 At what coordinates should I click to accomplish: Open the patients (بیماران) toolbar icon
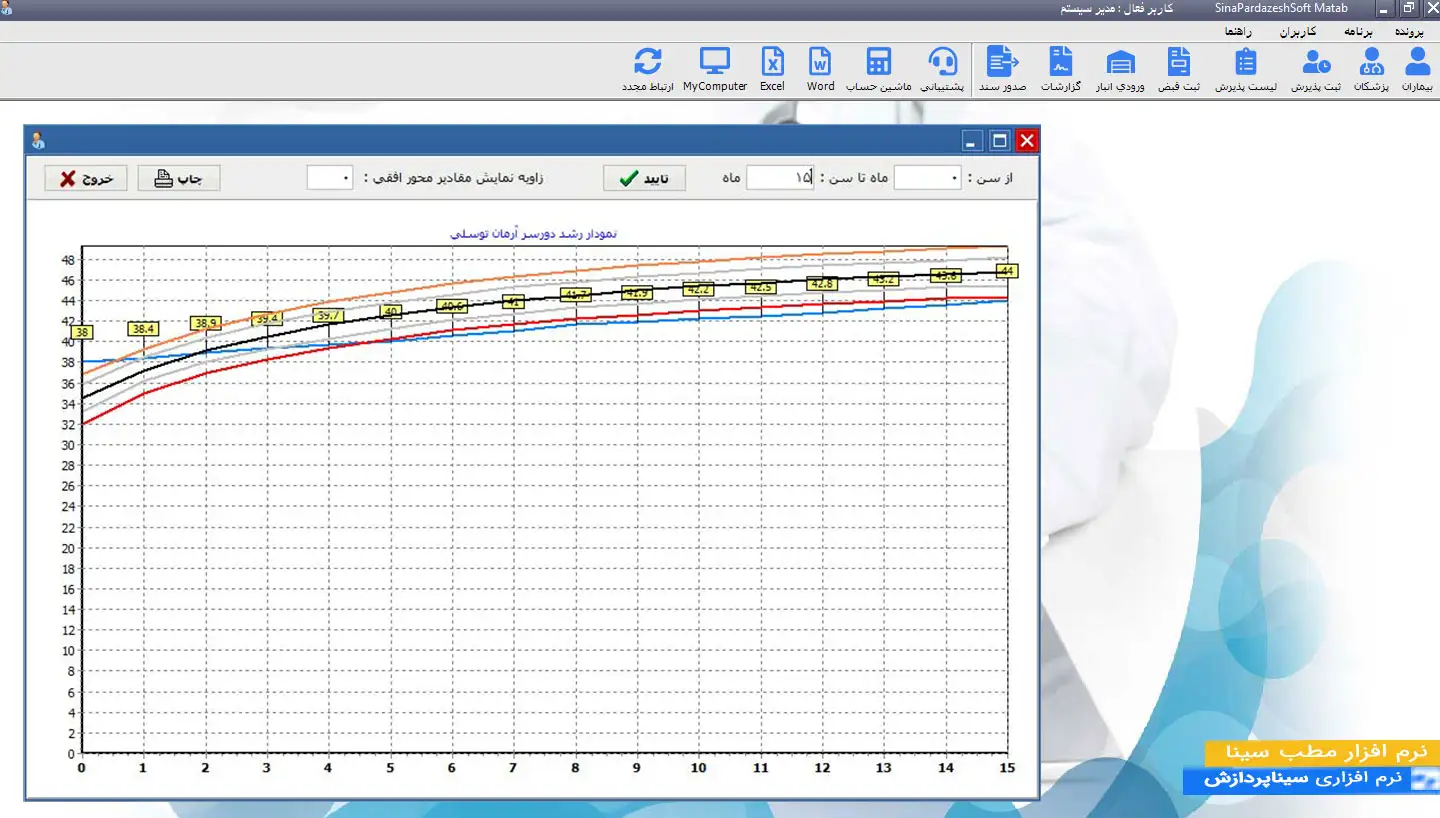click(1417, 69)
